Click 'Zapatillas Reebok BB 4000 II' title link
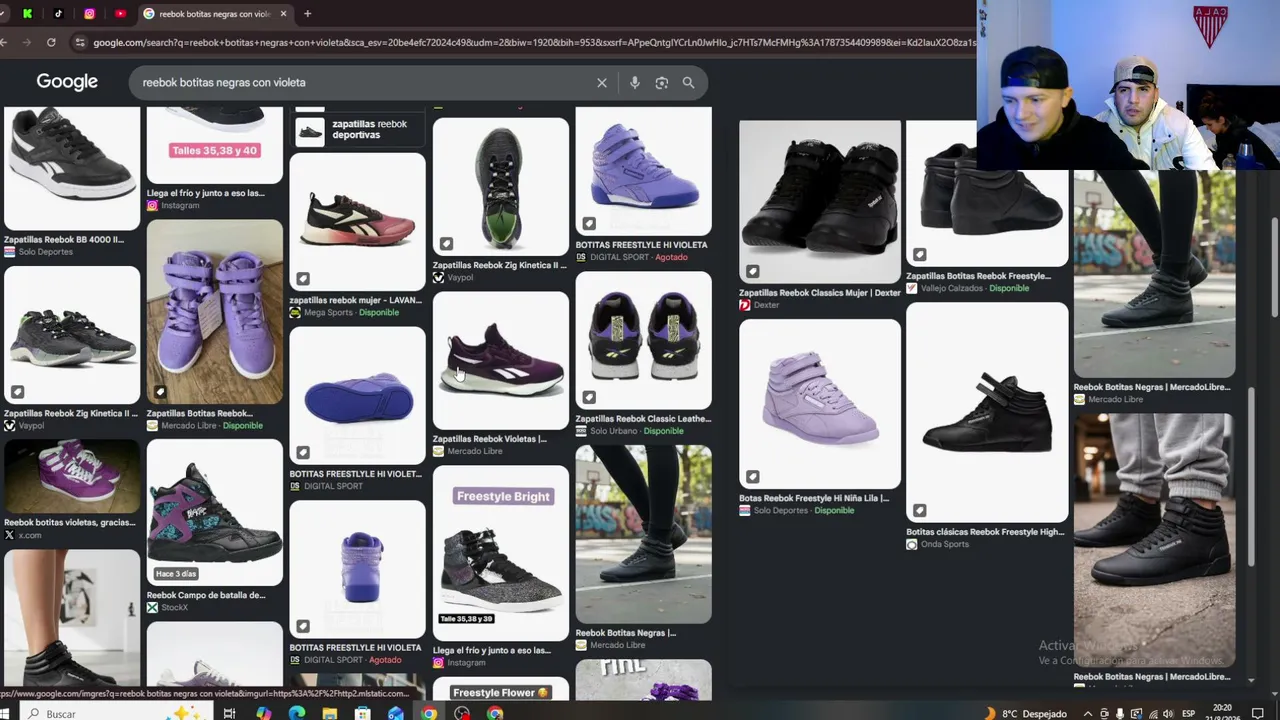The width and height of the screenshot is (1280, 720). point(64,240)
